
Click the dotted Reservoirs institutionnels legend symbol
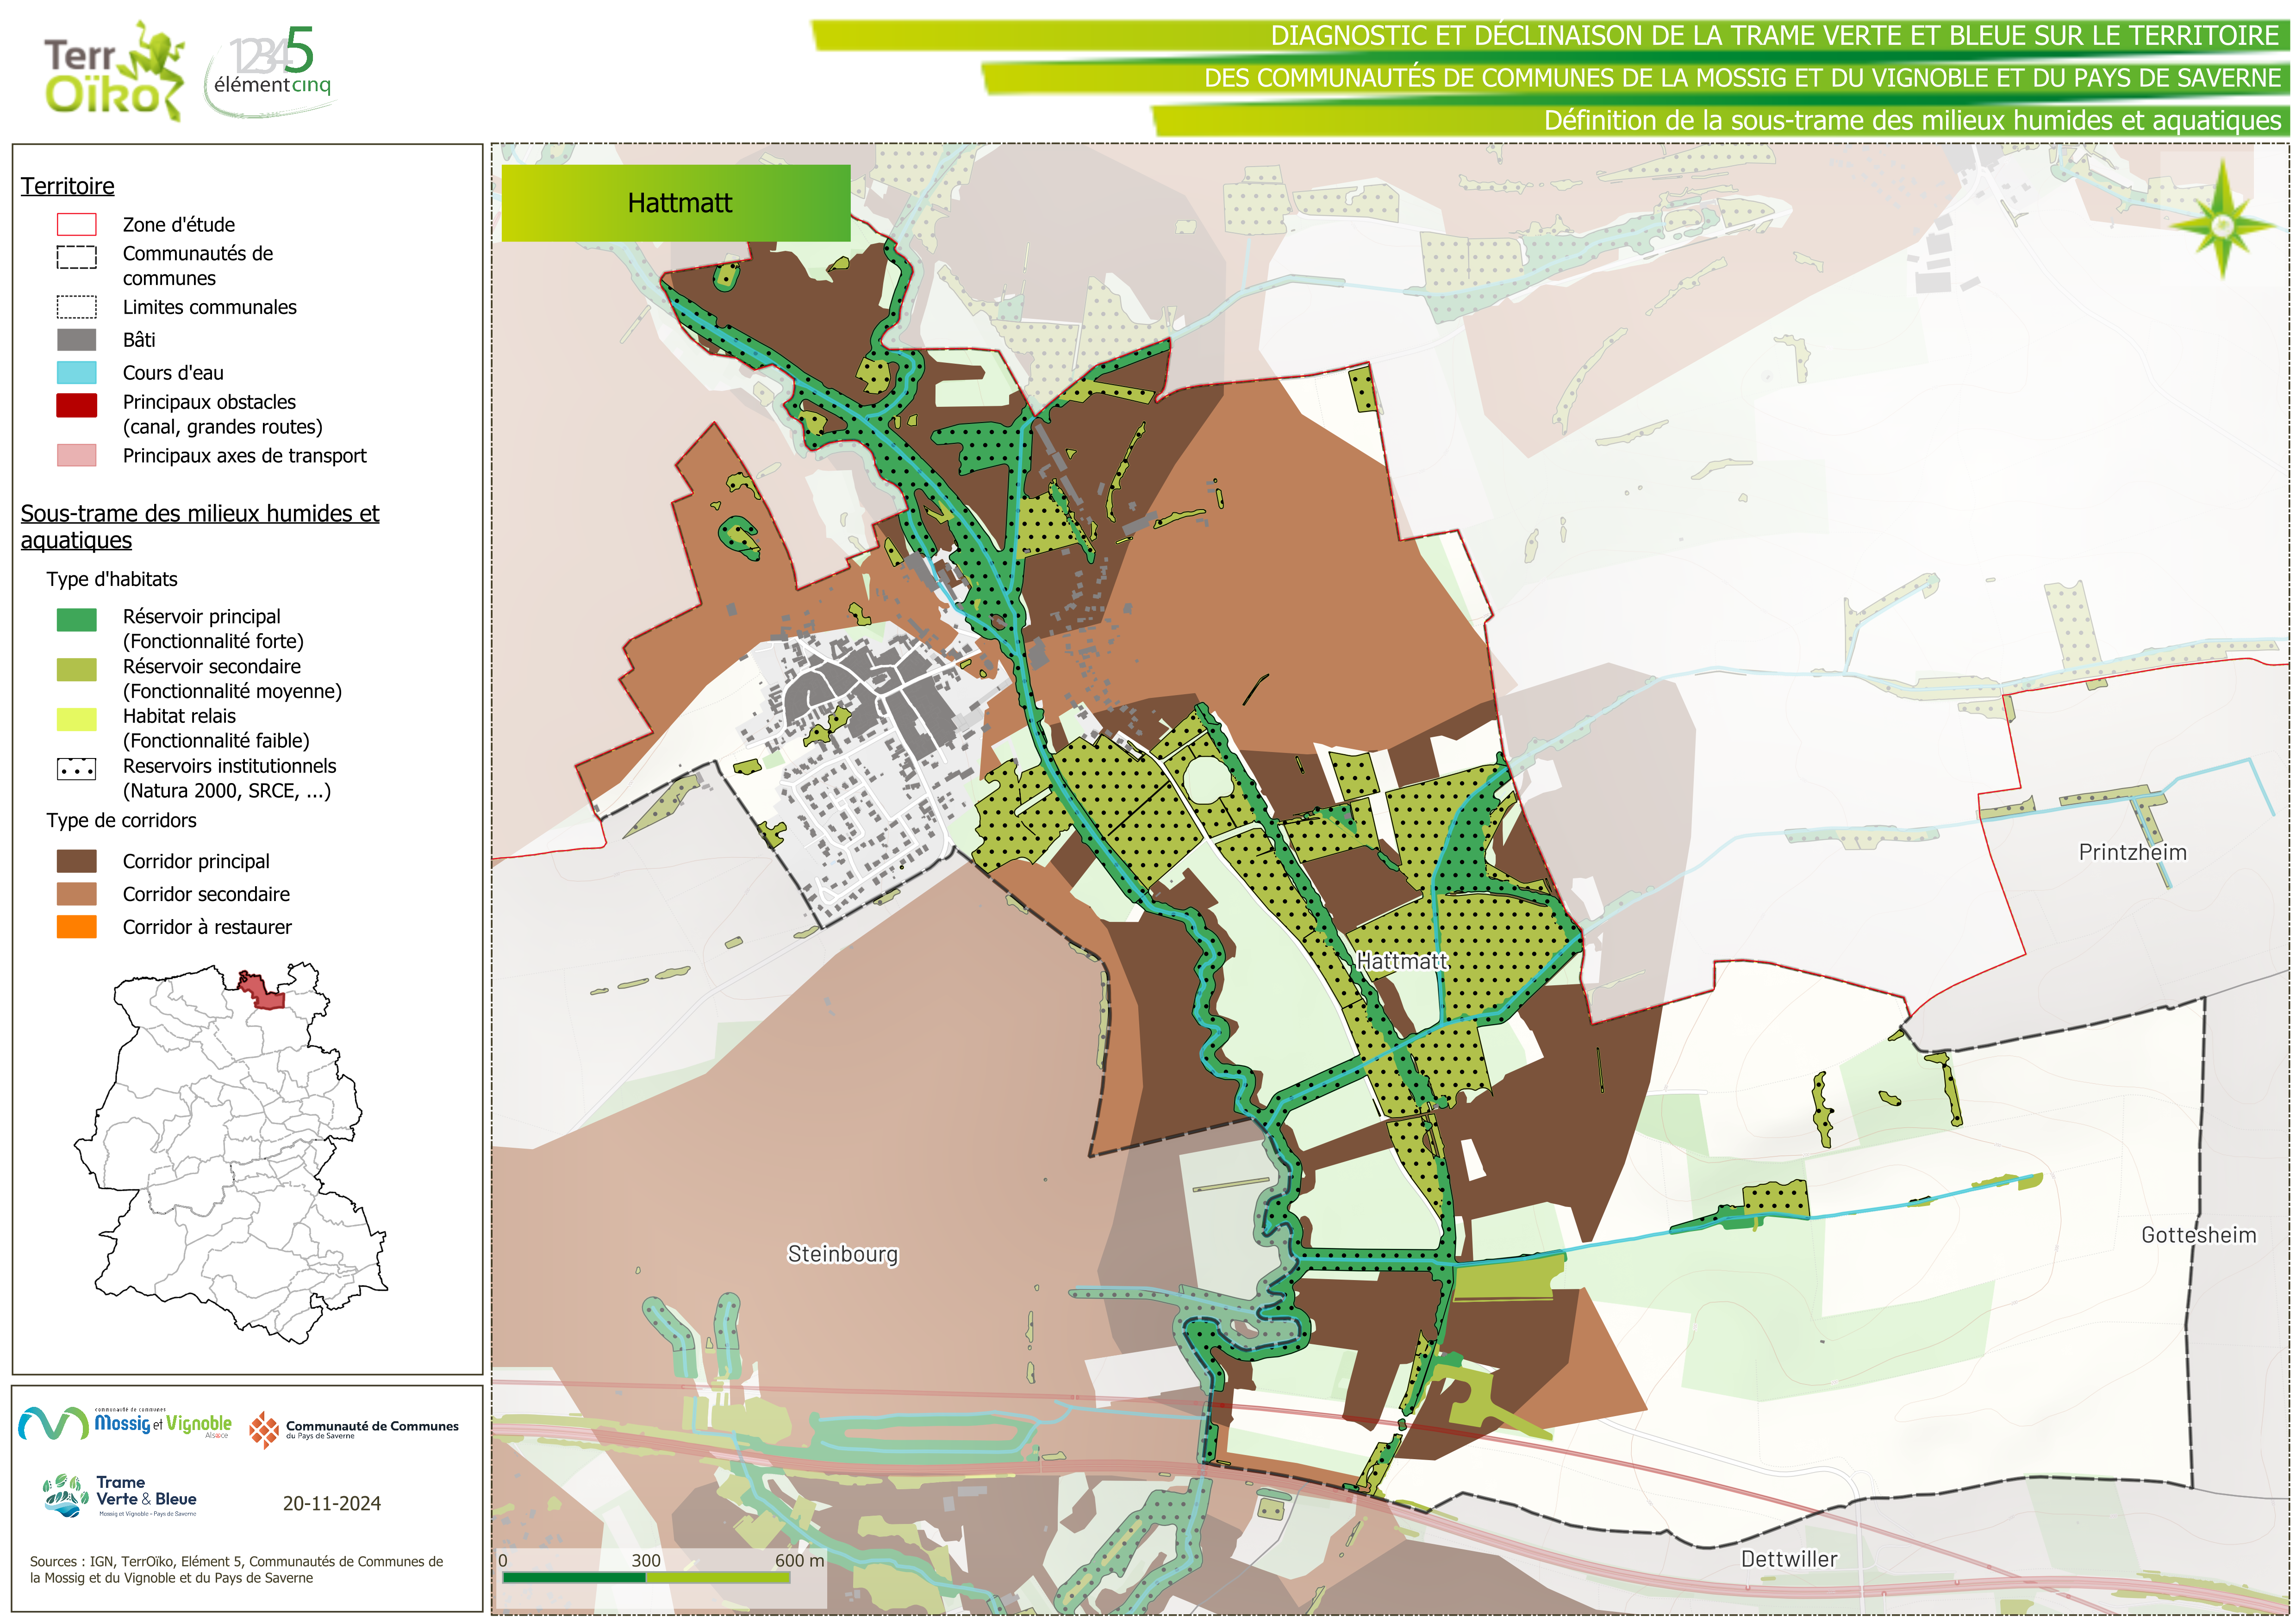point(77,769)
